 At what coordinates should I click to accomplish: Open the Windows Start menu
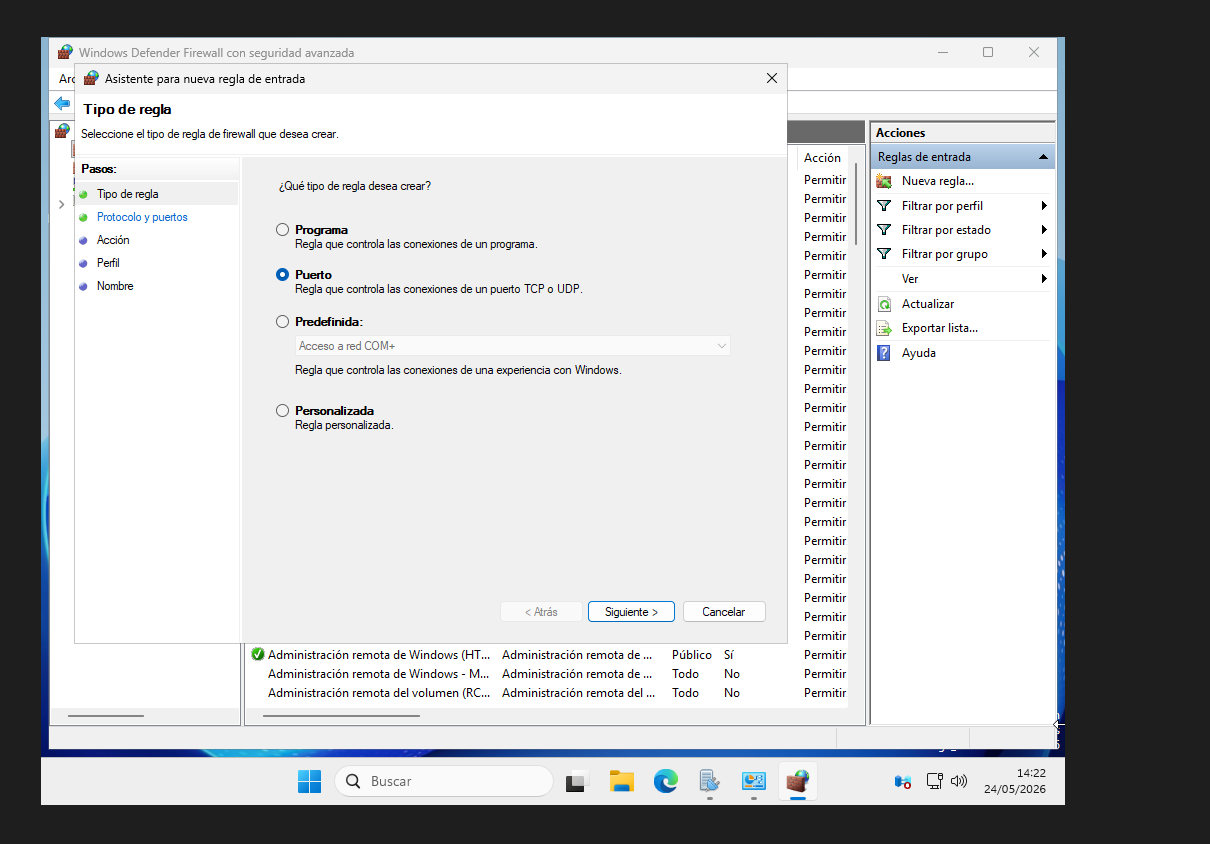tap(309, 781)
